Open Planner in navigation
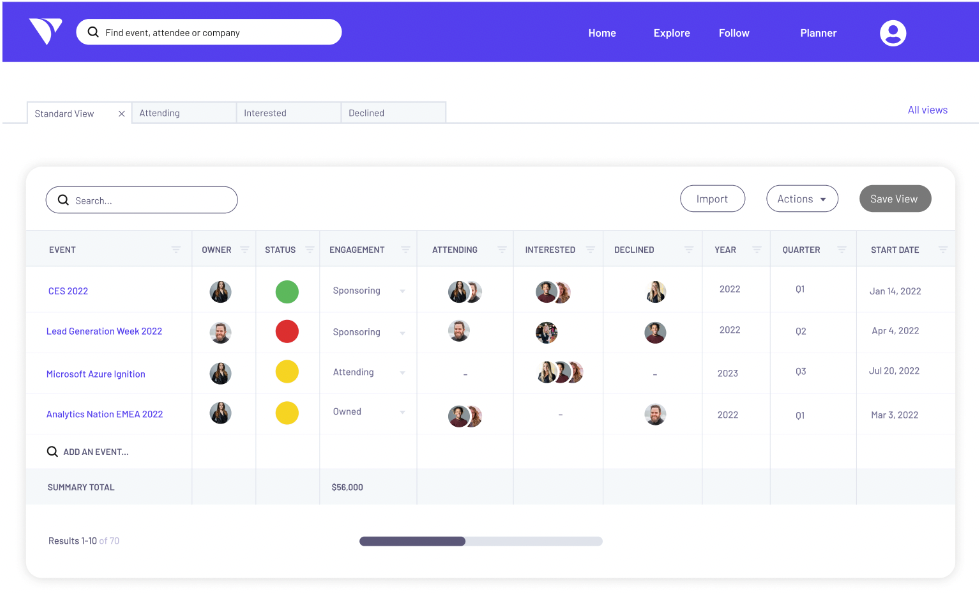The height and width of the screenshot is (593, 979). pyautogui.click(x=819, y=33)
